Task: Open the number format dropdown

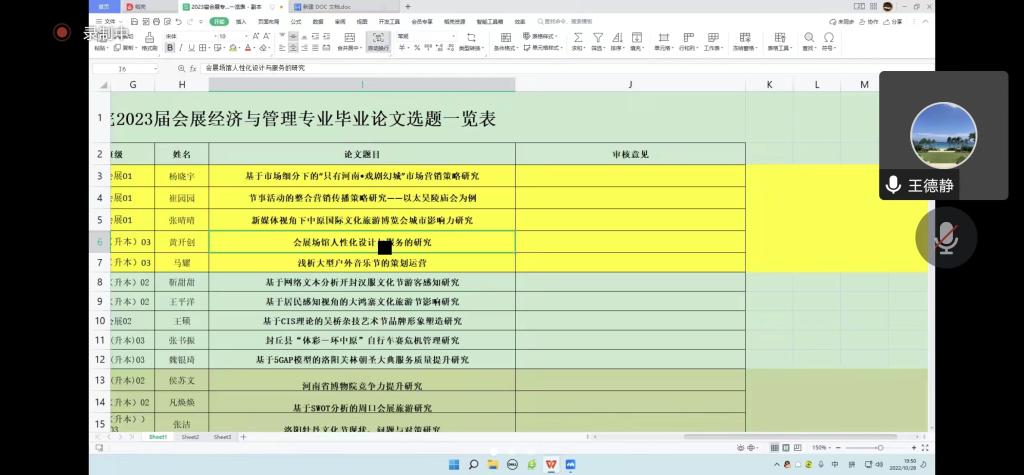Action: (452, 36)
